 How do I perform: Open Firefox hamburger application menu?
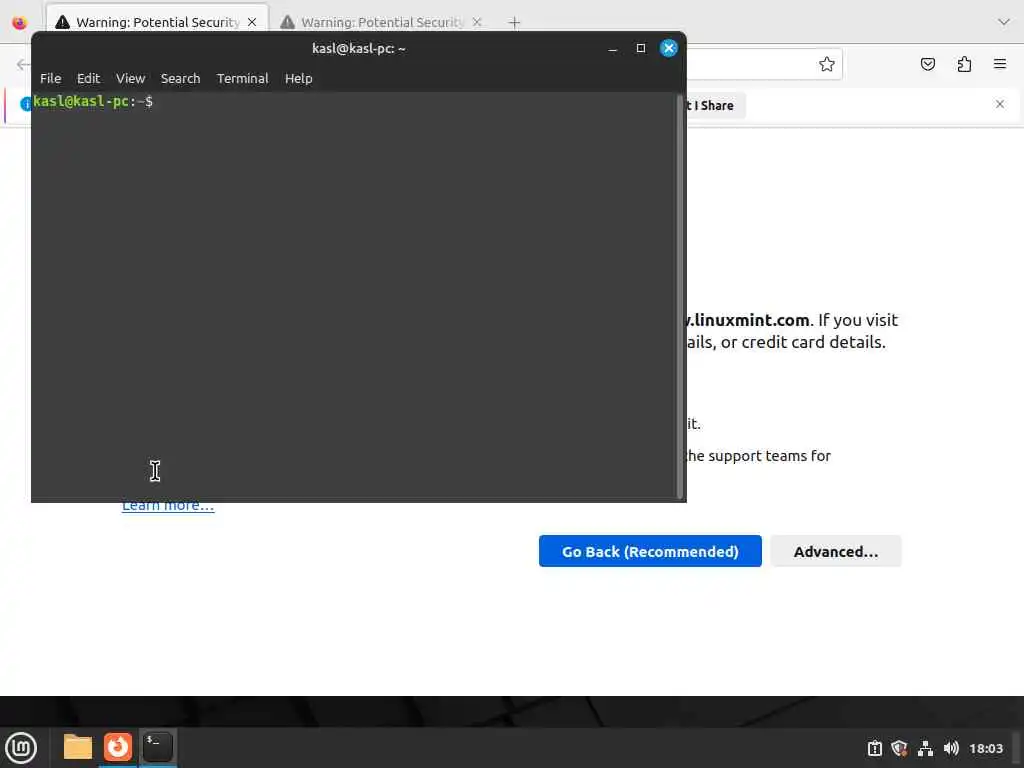pos(999,64)
